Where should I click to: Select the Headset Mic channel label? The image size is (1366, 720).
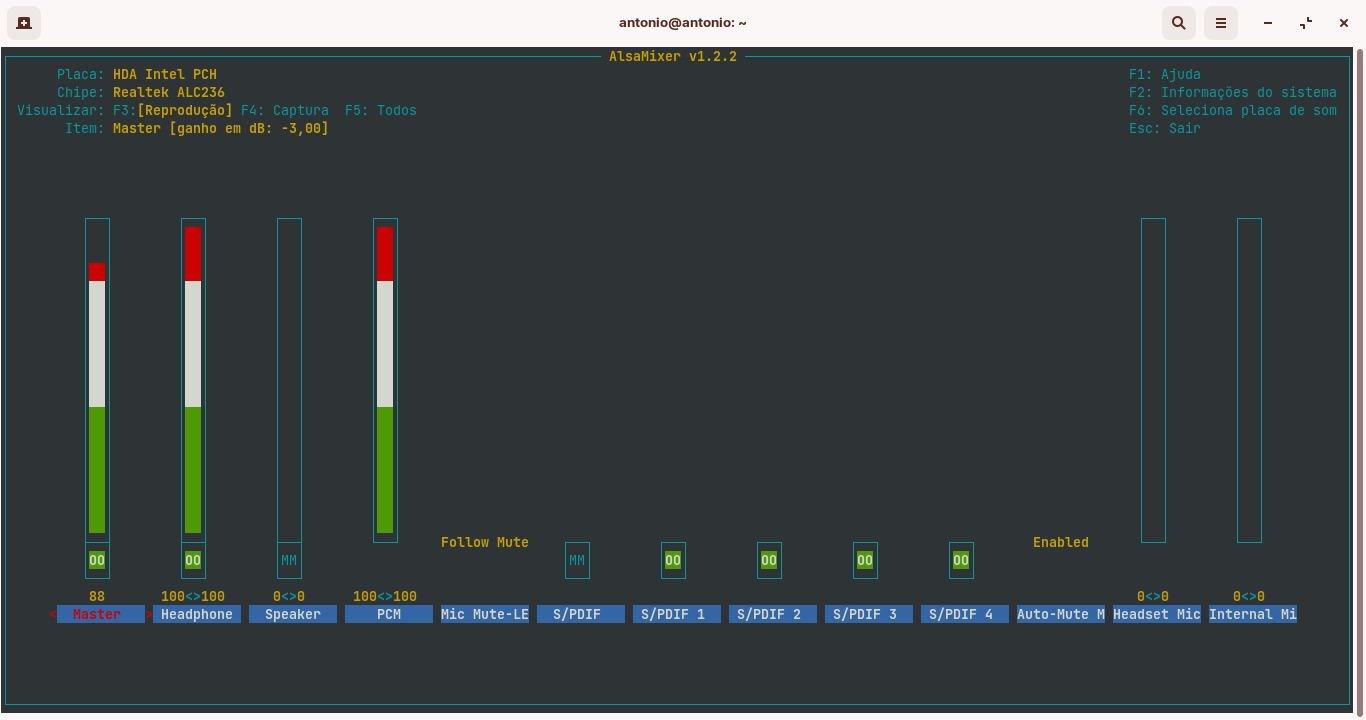coord(1157,614)
